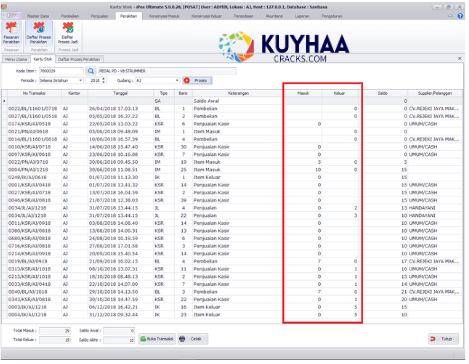
Task: Click the printer Cetak button
Action: click(x=193, y=339)
